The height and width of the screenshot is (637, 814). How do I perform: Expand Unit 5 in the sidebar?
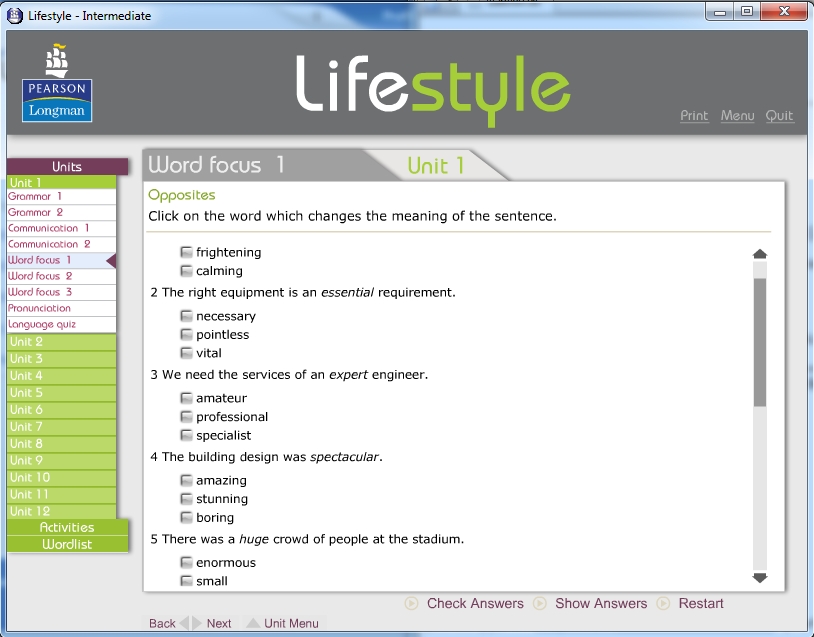click(x=61, y=393)
